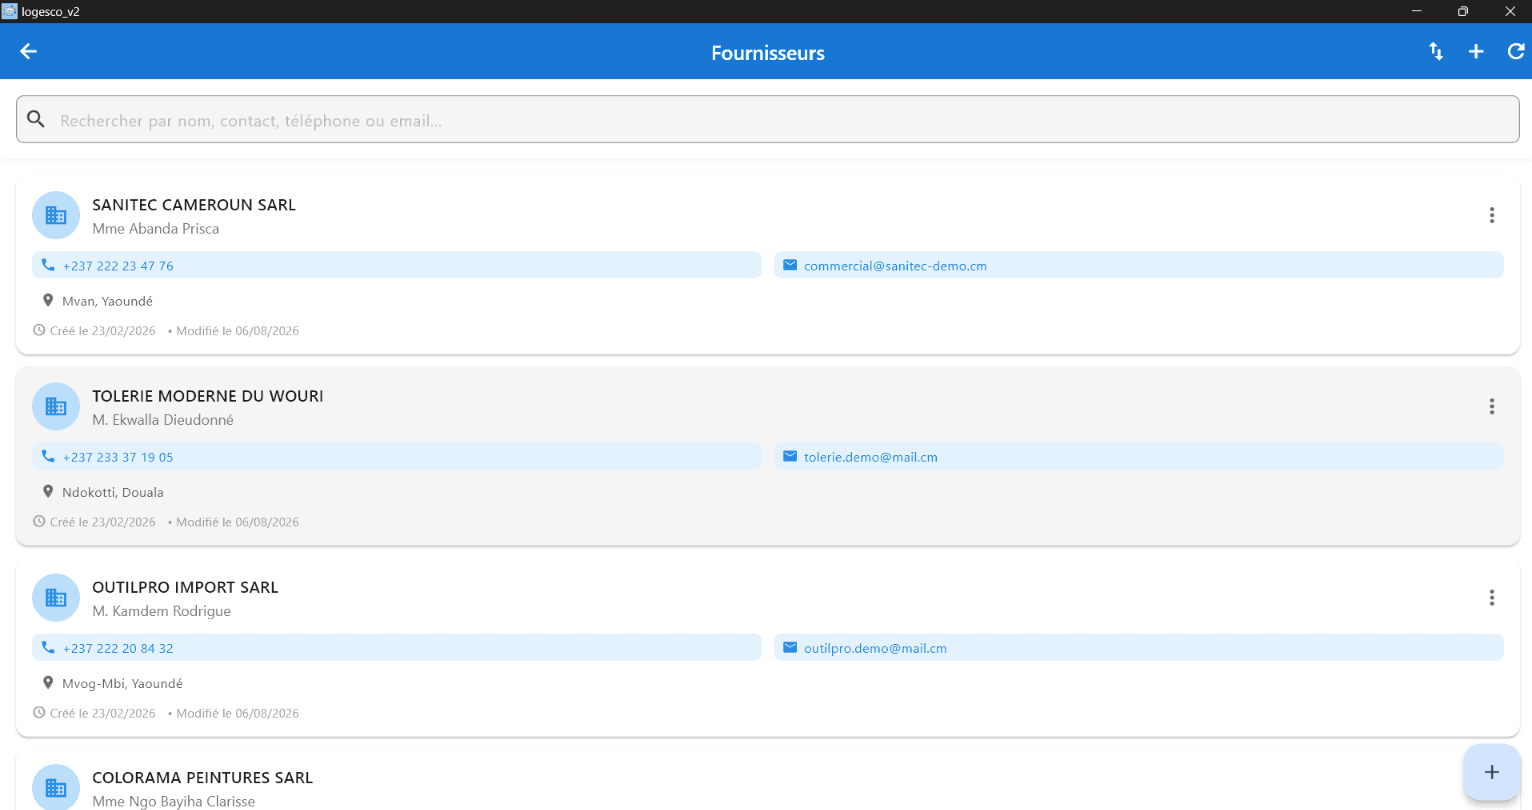Click phone icon in SANITEC row

(x=47, y=265)
